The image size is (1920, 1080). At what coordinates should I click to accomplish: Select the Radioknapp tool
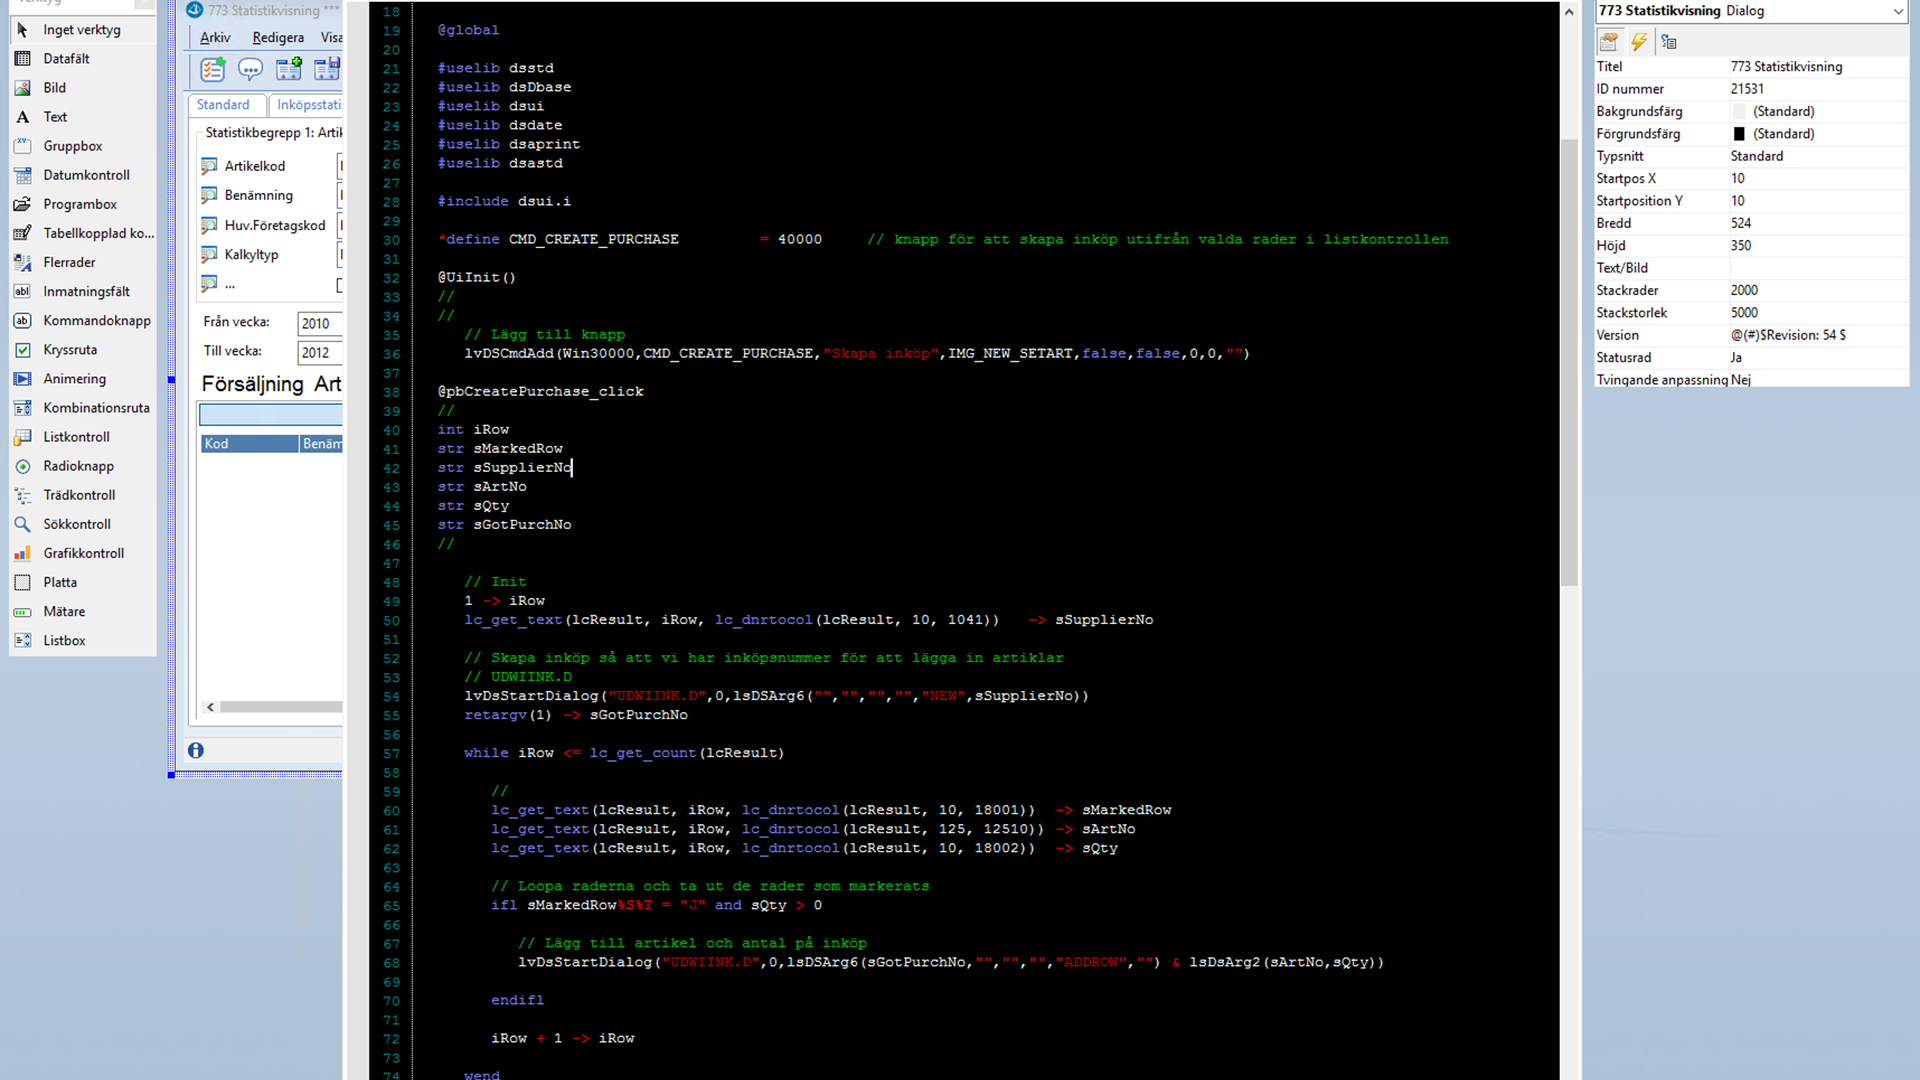[78, 466]
